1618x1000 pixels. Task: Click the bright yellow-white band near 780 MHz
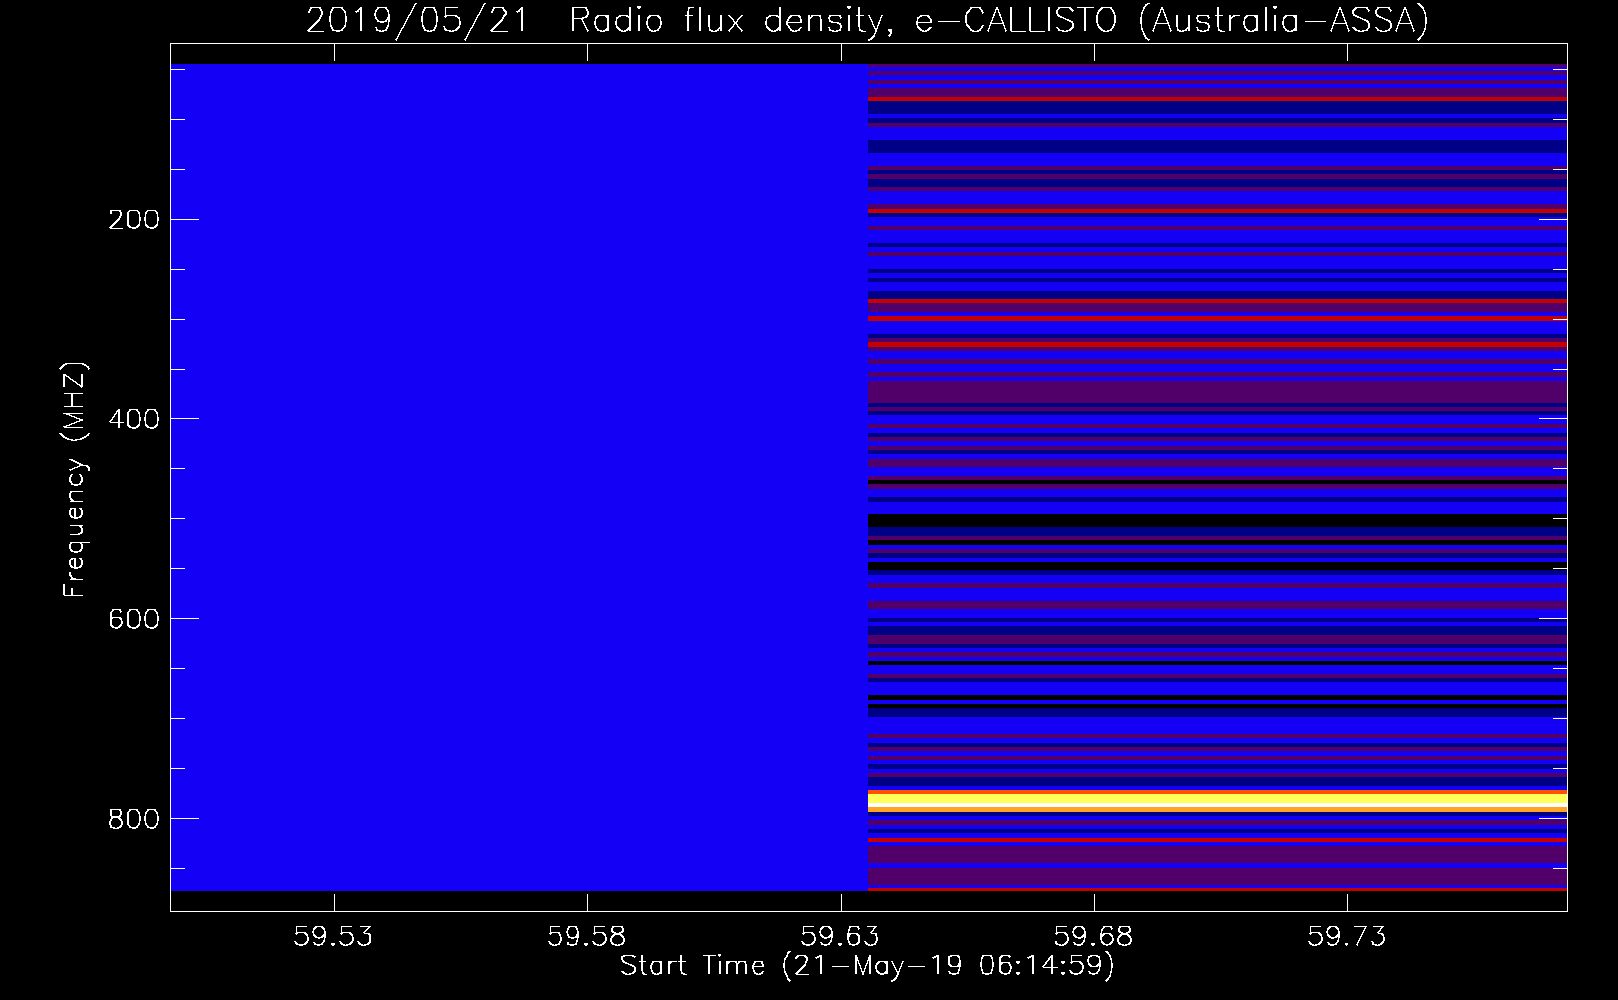point(1217,800)
